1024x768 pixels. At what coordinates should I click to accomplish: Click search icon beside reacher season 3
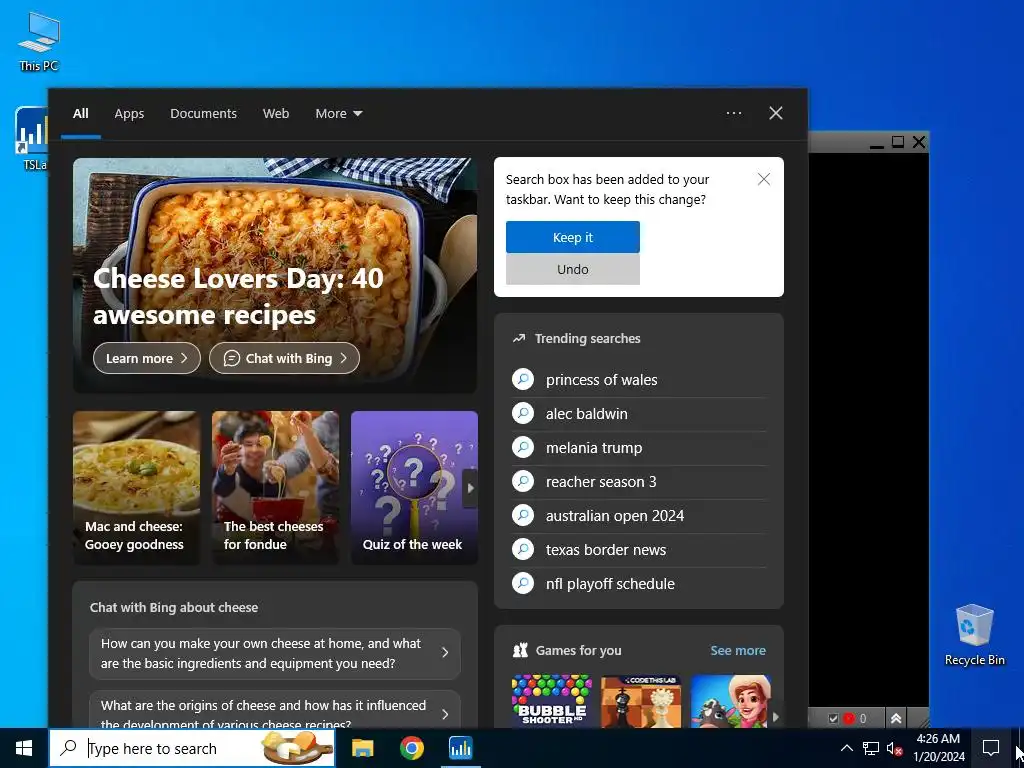point(523,481)
